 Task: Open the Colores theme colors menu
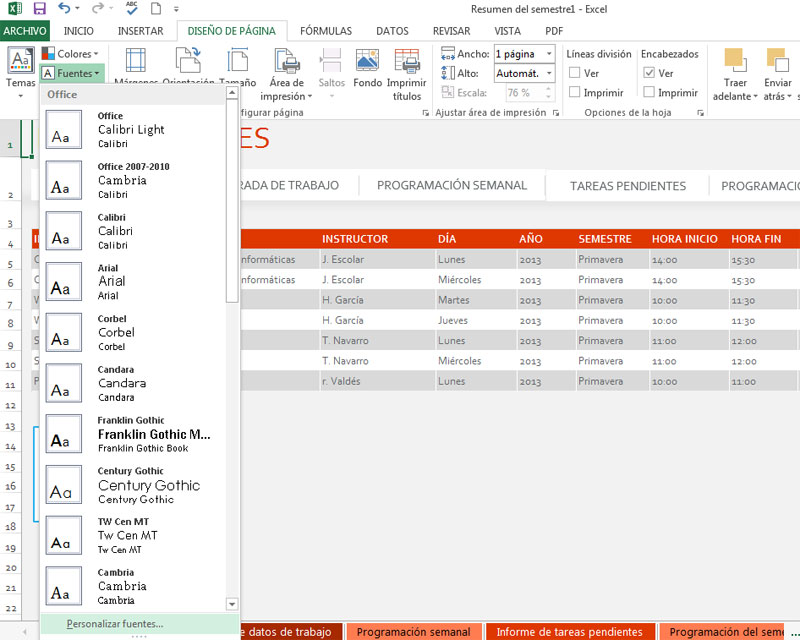[70, 54]
